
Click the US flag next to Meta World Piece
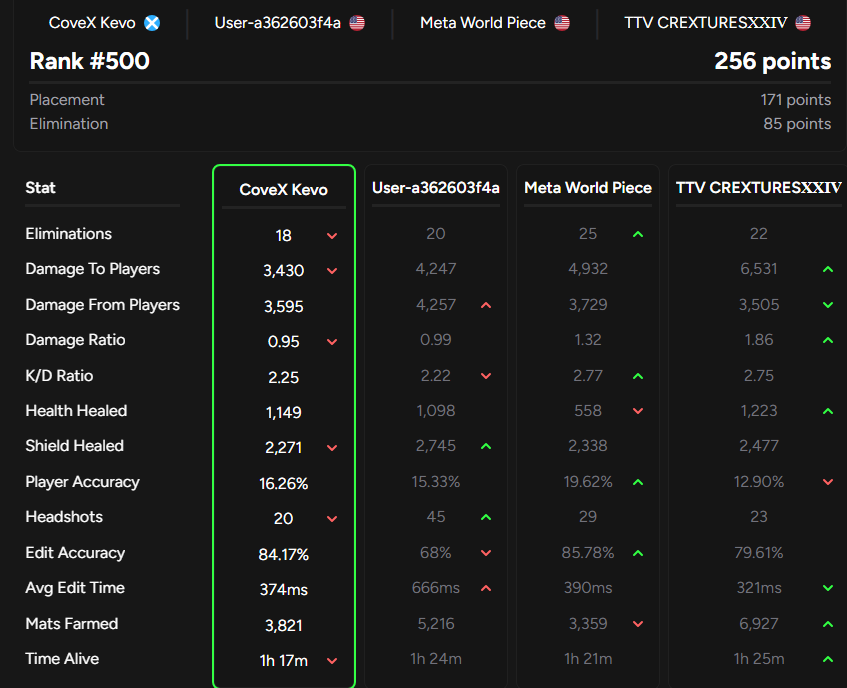click(x=562, y=23)
